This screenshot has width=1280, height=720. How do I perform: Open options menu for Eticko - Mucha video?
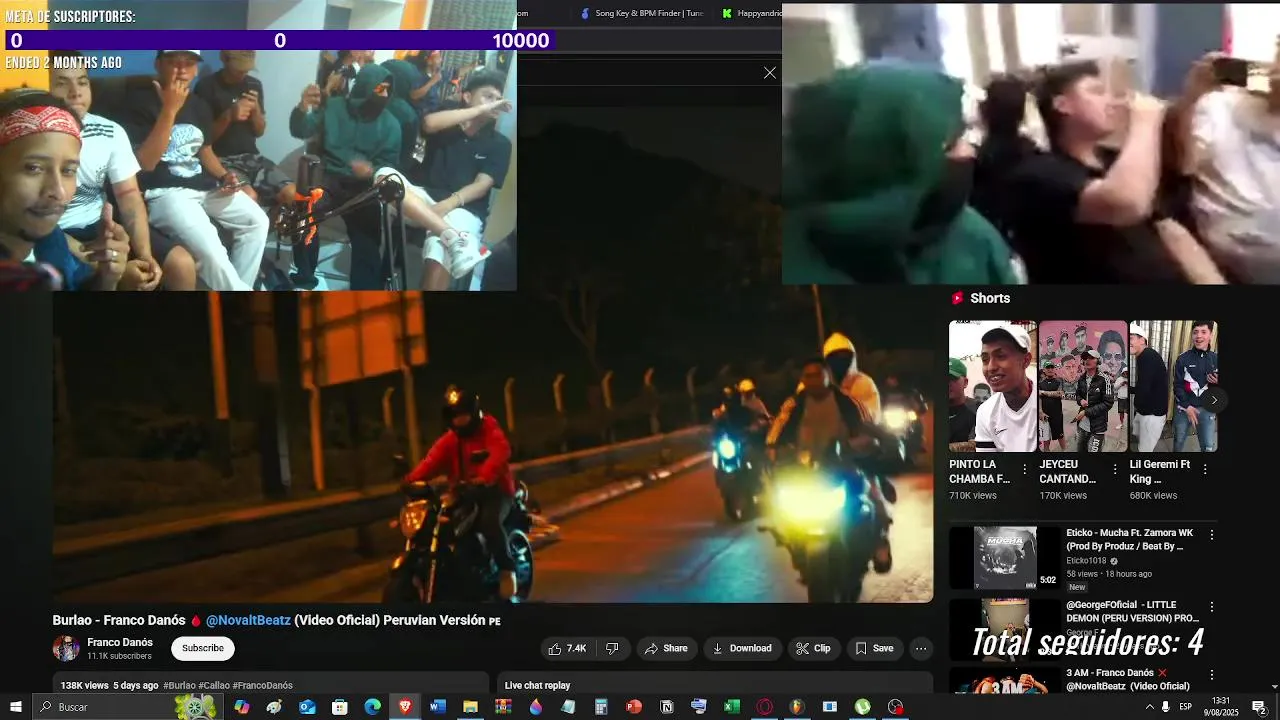point(1212,535)
